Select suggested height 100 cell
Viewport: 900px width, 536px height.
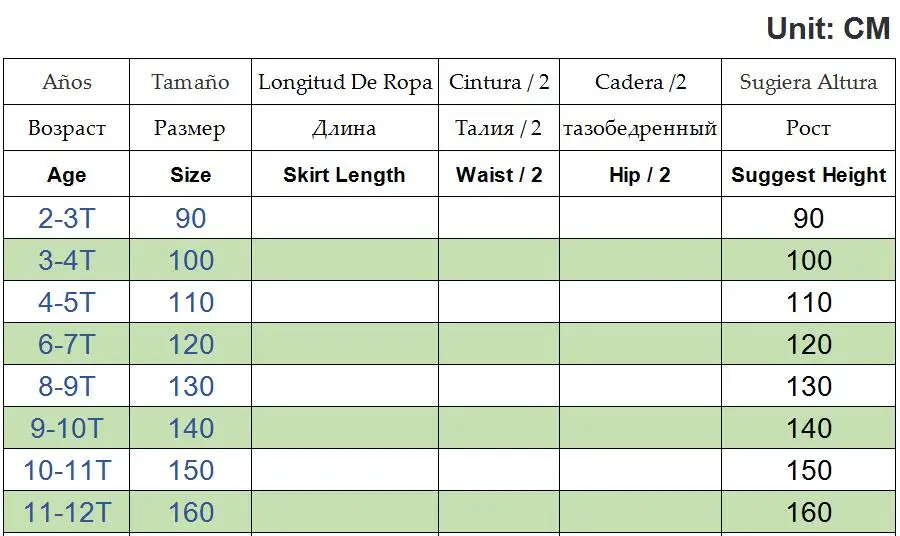tap(808, 260)
